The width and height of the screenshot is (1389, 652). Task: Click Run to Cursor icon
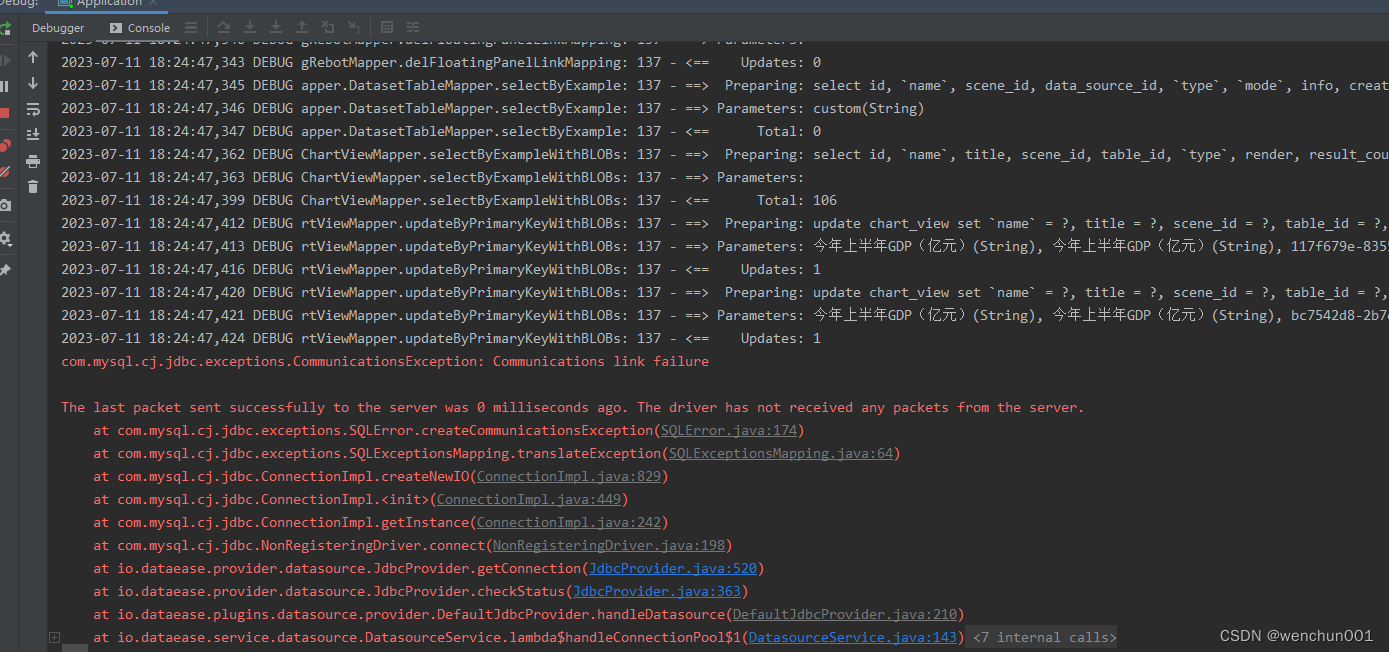pyautogui.click(x=354, y=28)
